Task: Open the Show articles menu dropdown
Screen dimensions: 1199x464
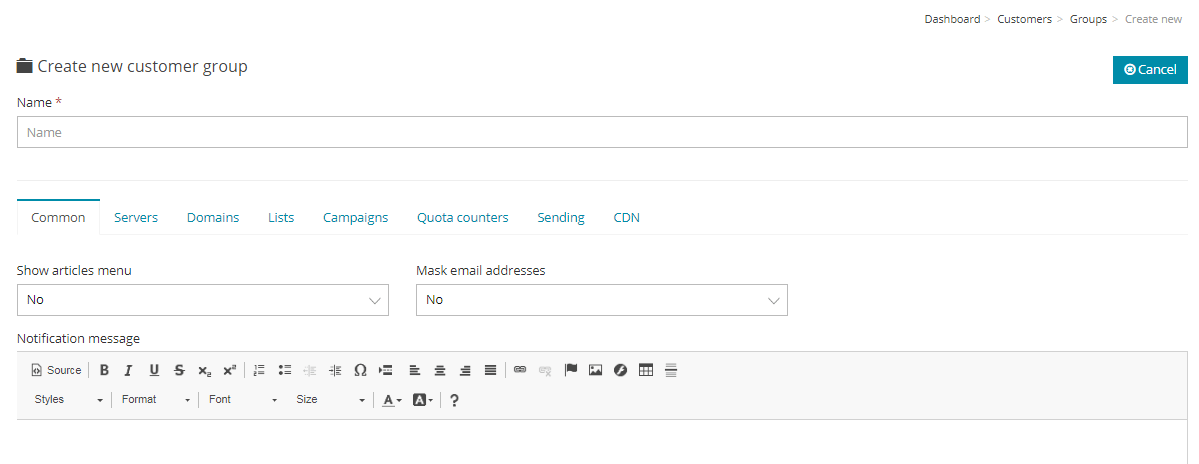Action: point(202,300)
